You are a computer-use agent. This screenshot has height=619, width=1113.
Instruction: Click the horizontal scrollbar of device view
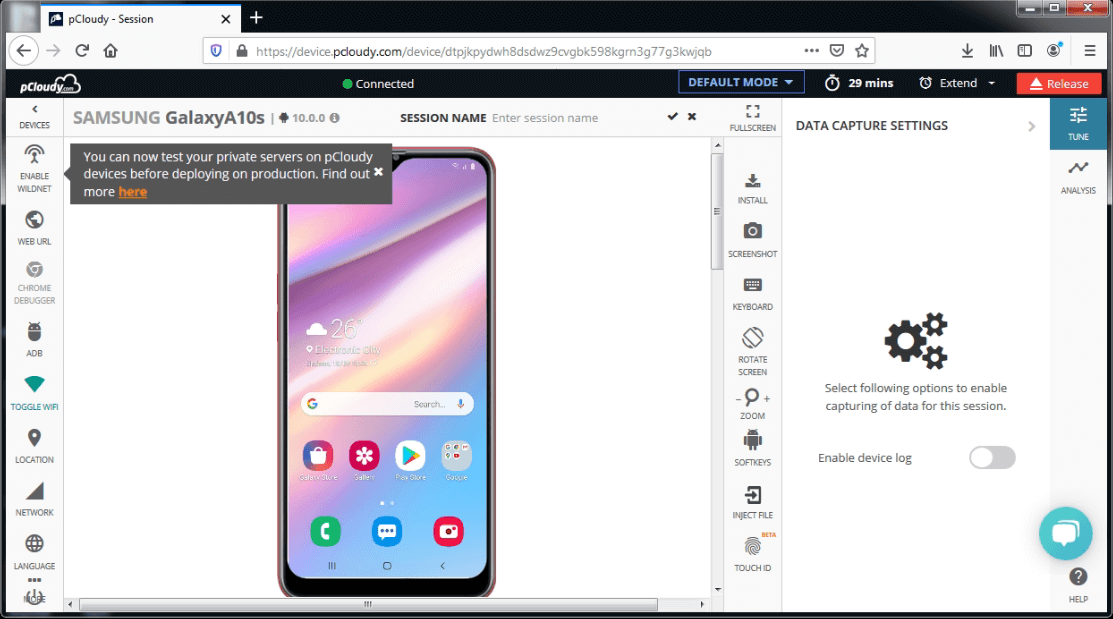pyautogui.click(x=368, y=604)
